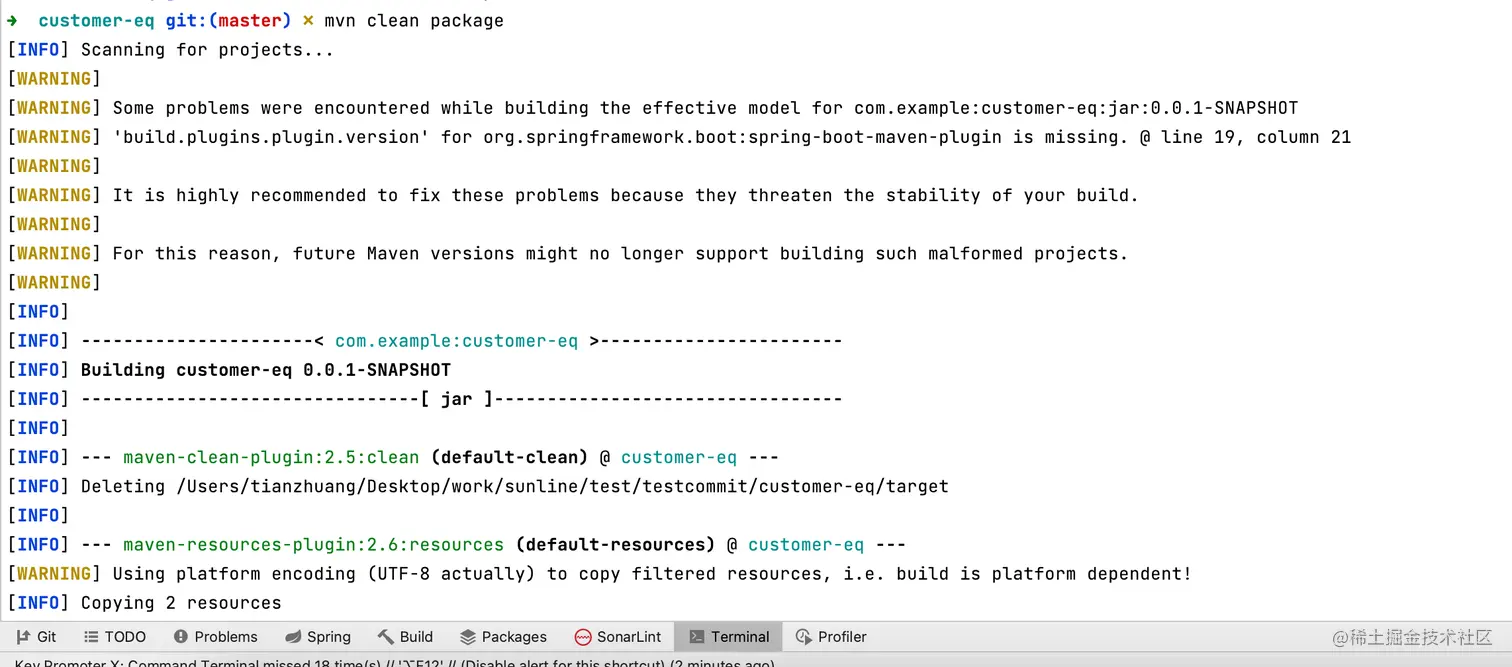The width and height of the screenshot is (1512, 667).
Task: Click the 'Deleting /Users/tianzhuang/Desktop' path line
Action: click(x=478, y=486)
